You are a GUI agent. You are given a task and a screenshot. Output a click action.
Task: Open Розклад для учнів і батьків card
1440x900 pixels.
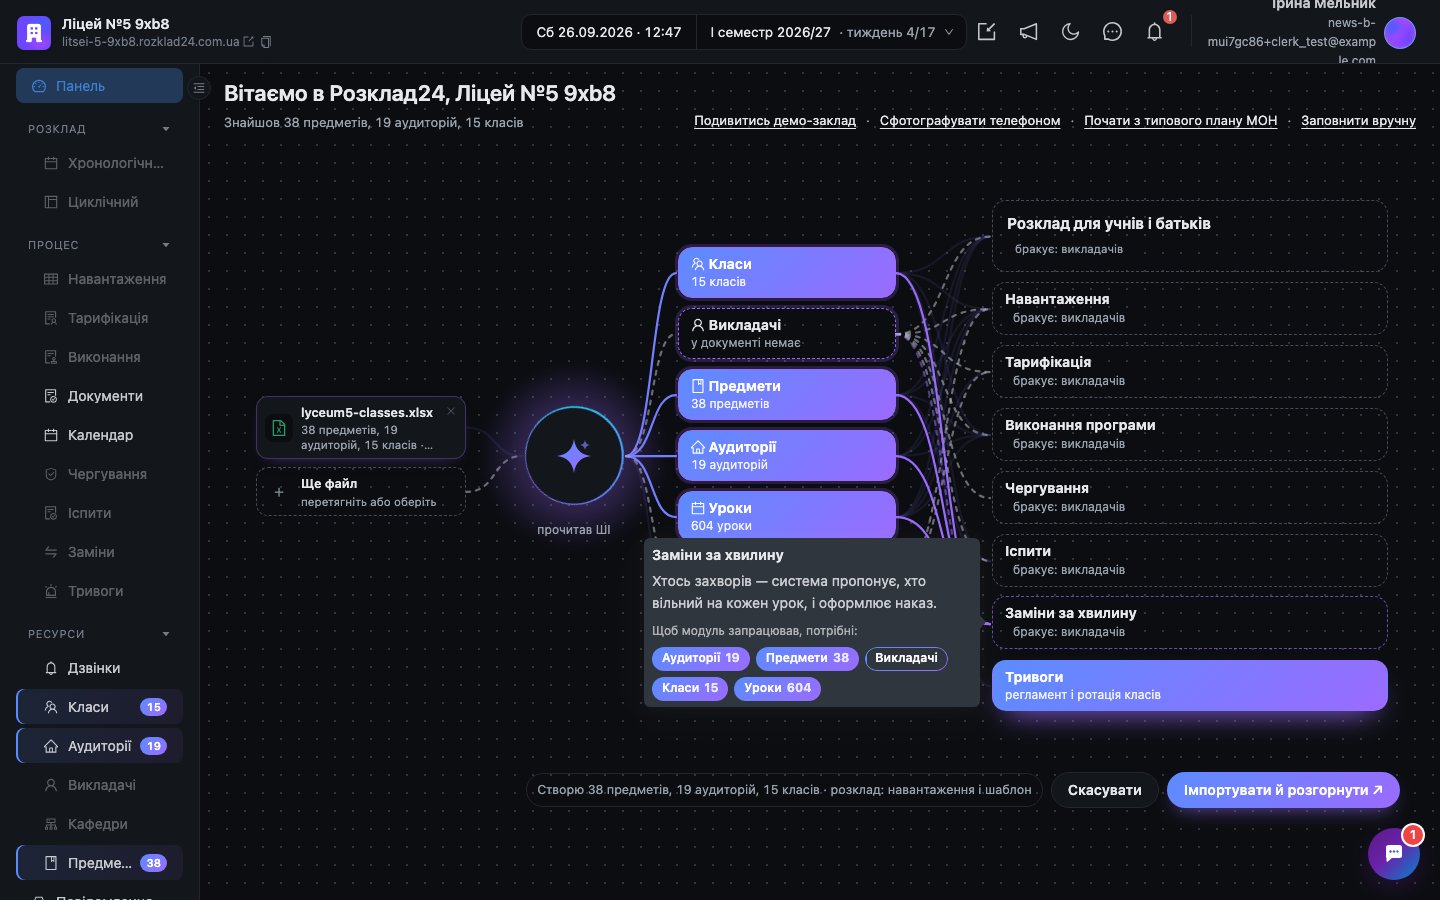1189,235
